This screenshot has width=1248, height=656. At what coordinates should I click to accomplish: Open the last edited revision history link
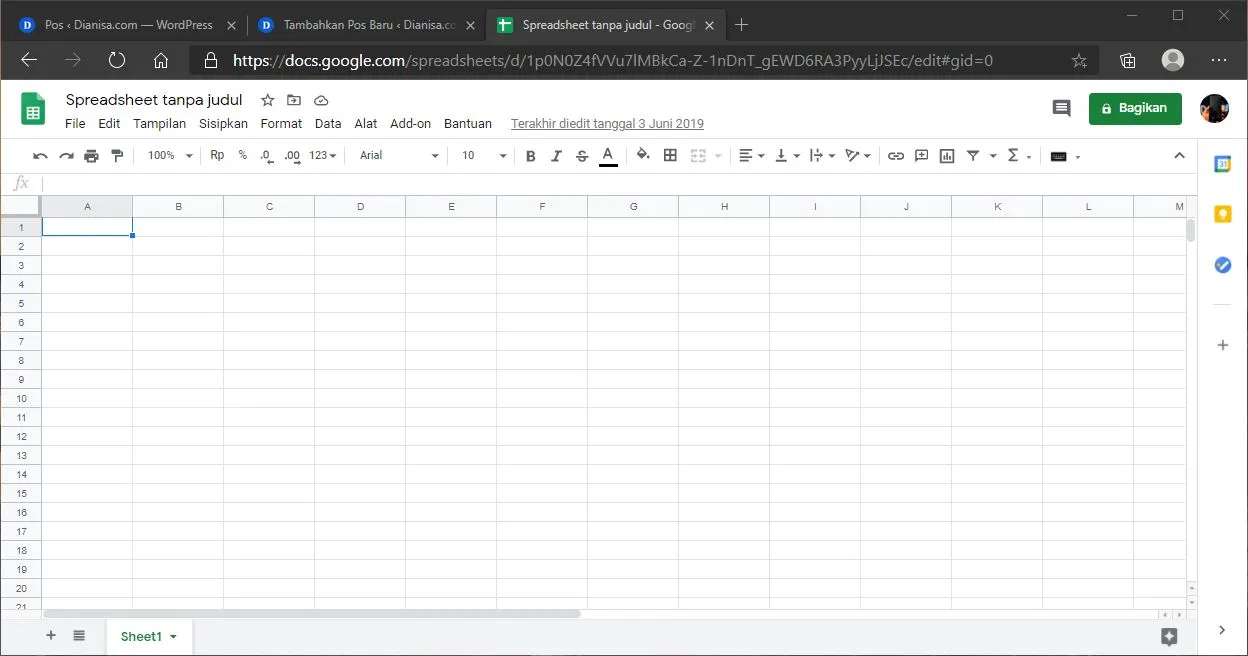tap(607, 123)
